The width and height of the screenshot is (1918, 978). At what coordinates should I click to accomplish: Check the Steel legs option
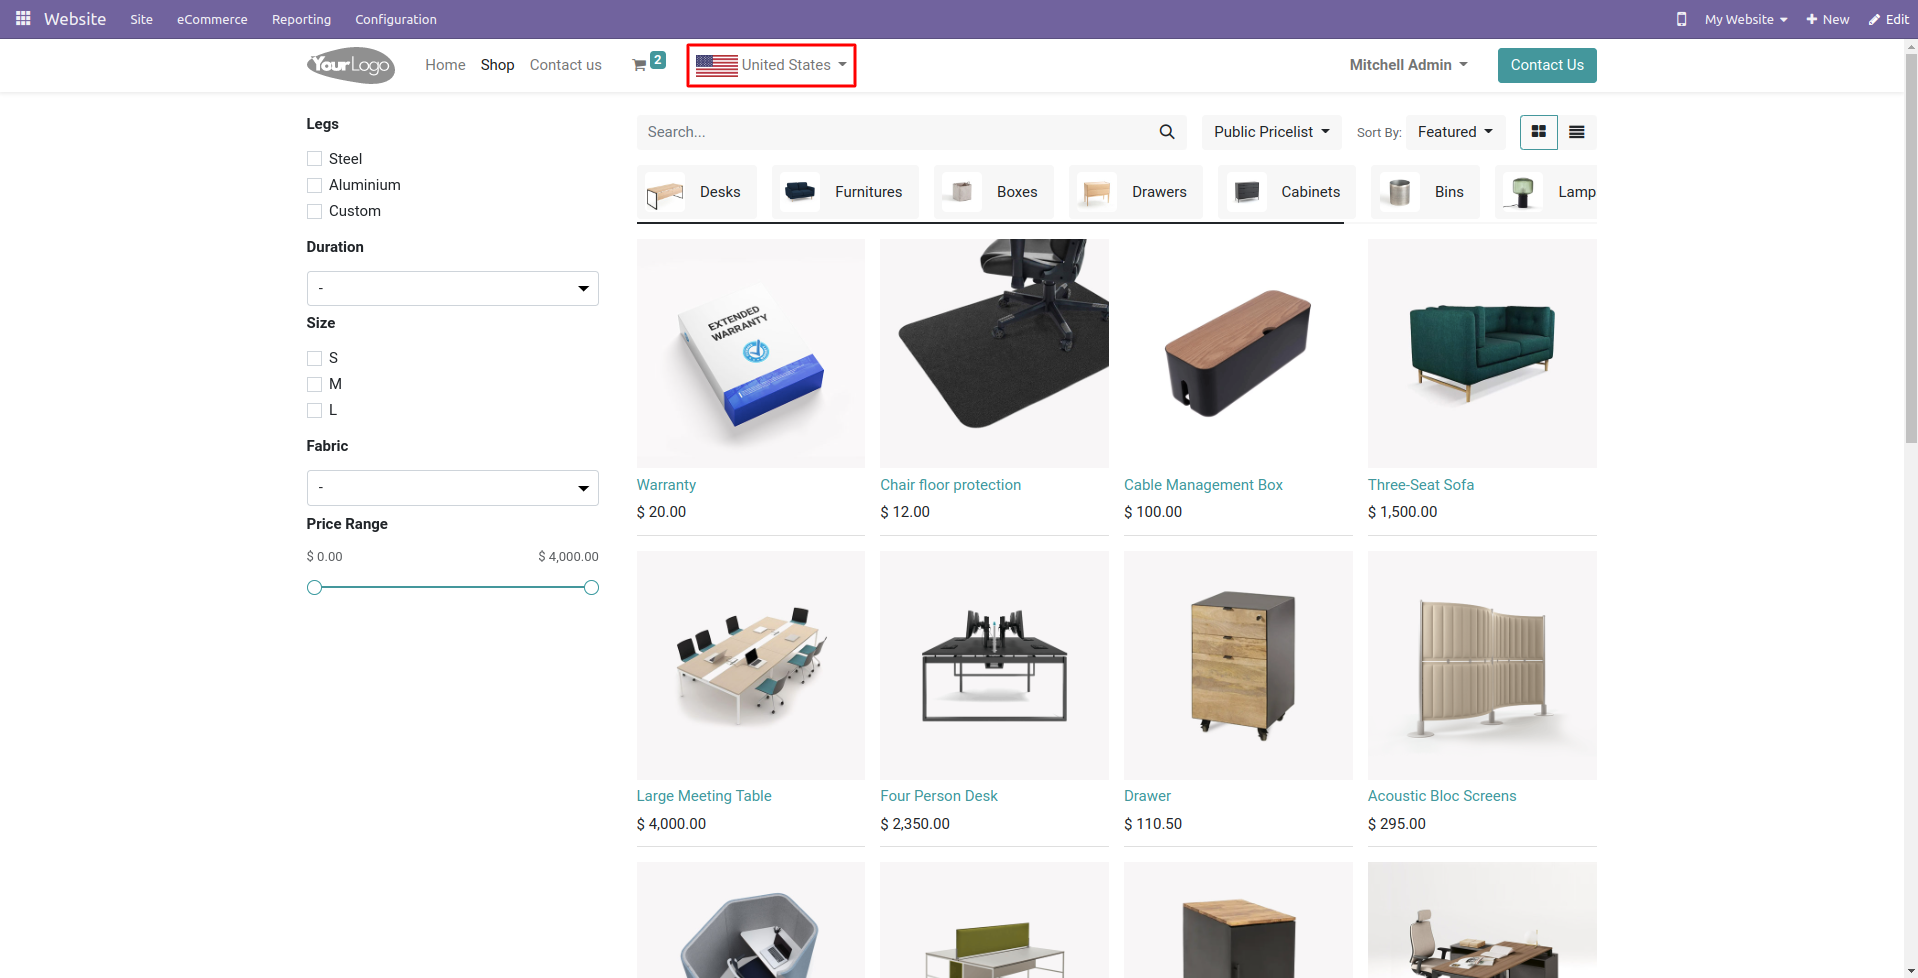(314, 159)
